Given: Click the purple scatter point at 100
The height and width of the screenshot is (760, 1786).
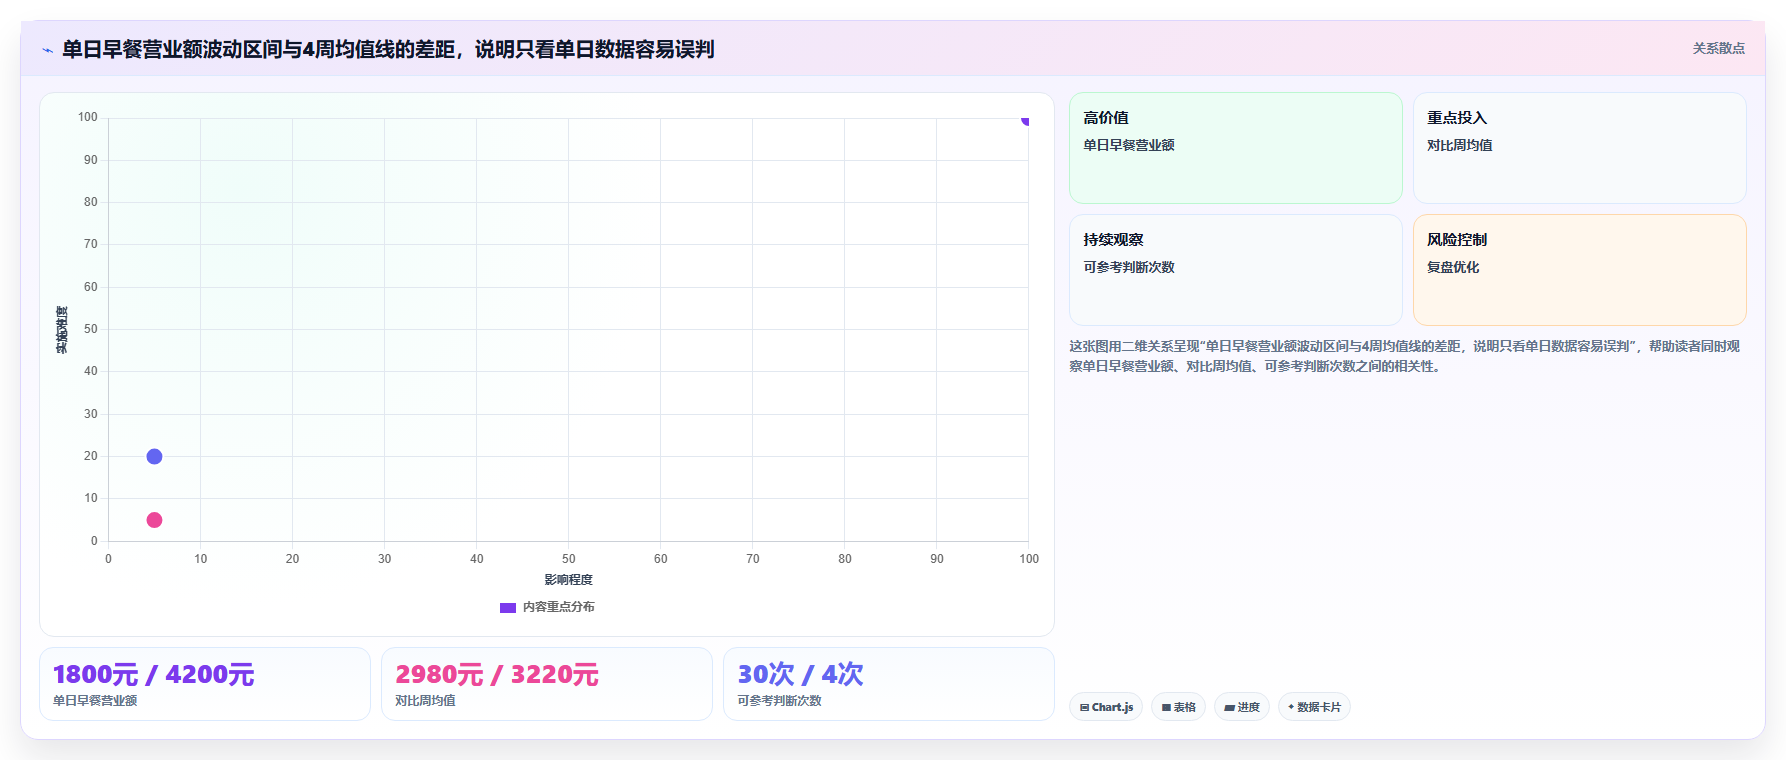Looking at the screenshot, I should click(x=1026, y=120).
